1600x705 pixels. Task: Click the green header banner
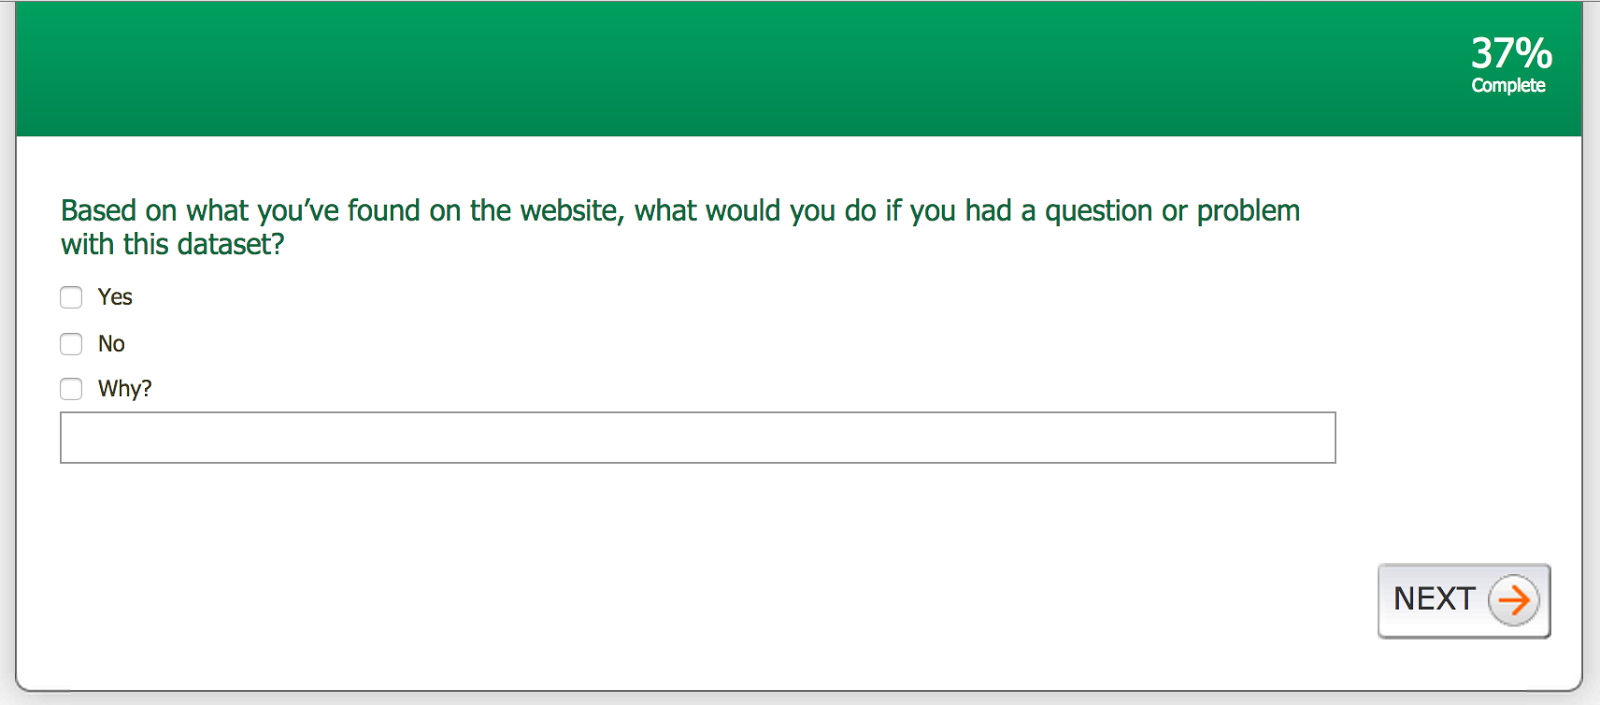tap(700, 70)
